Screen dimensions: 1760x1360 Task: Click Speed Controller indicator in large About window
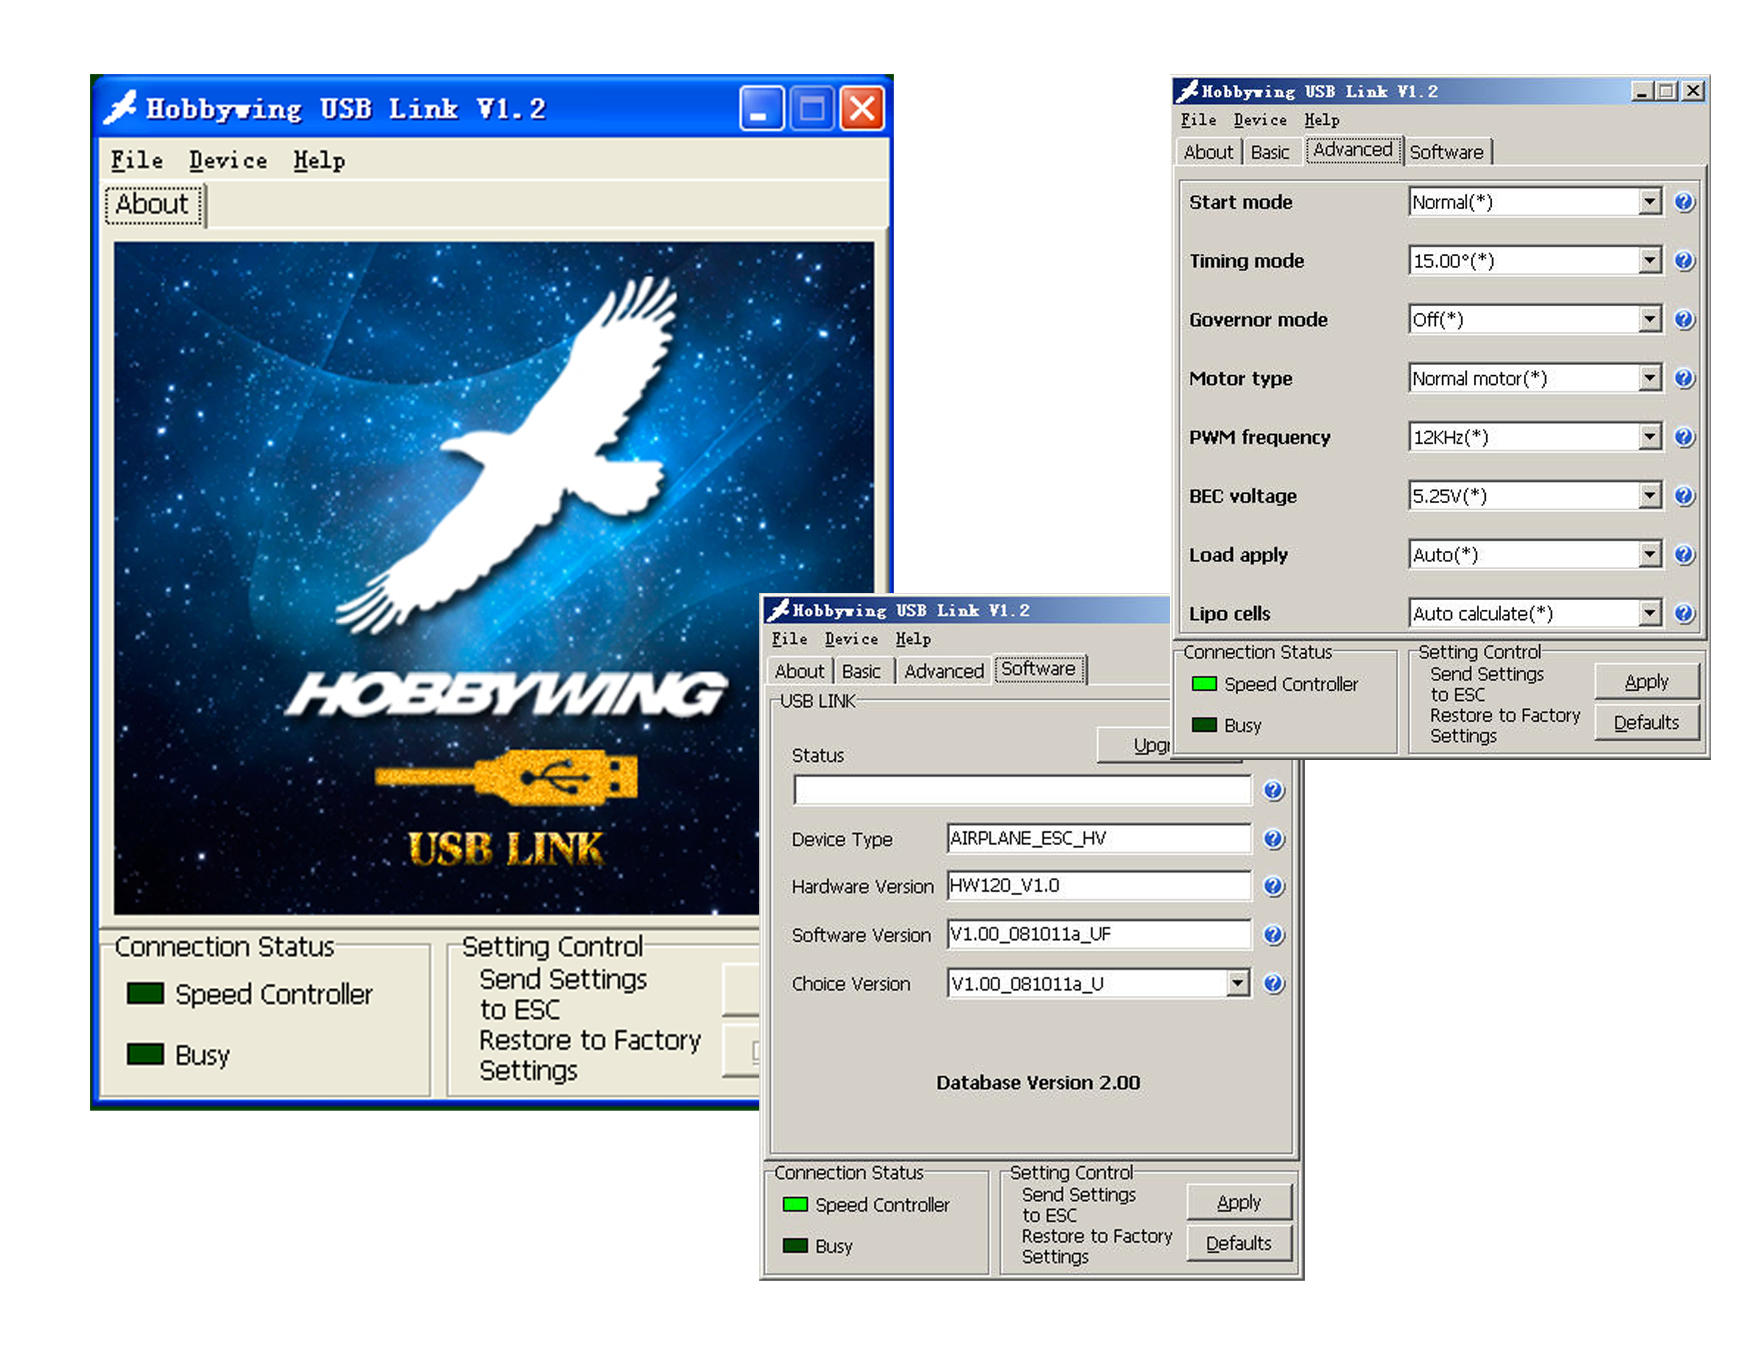[145, 994]
